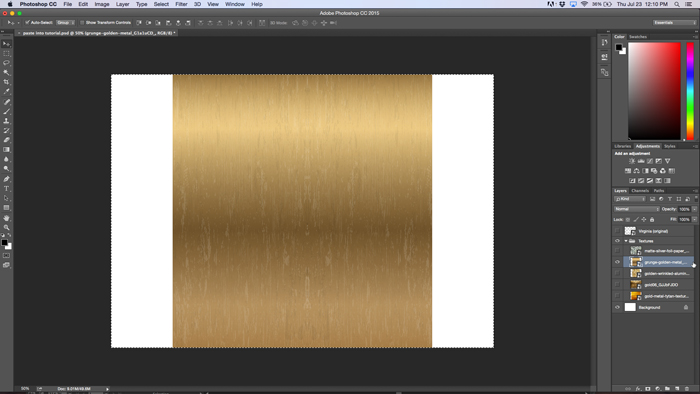Image resolution: width=700 pixels, height=394 pixels.
Task: Open the Filter menu
Action: [x=181, y=4]
